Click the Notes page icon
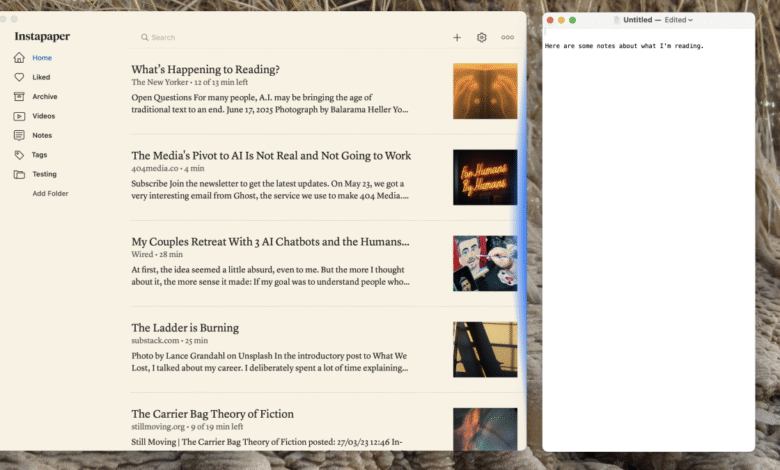Screen dimensions: 780x470 tap(19, 135)
